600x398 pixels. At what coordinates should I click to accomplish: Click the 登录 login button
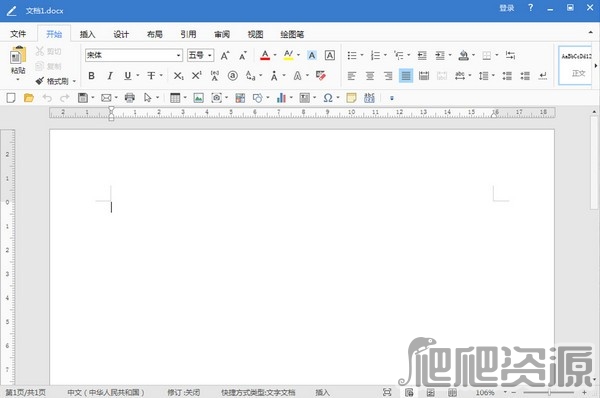click(507, 8)
